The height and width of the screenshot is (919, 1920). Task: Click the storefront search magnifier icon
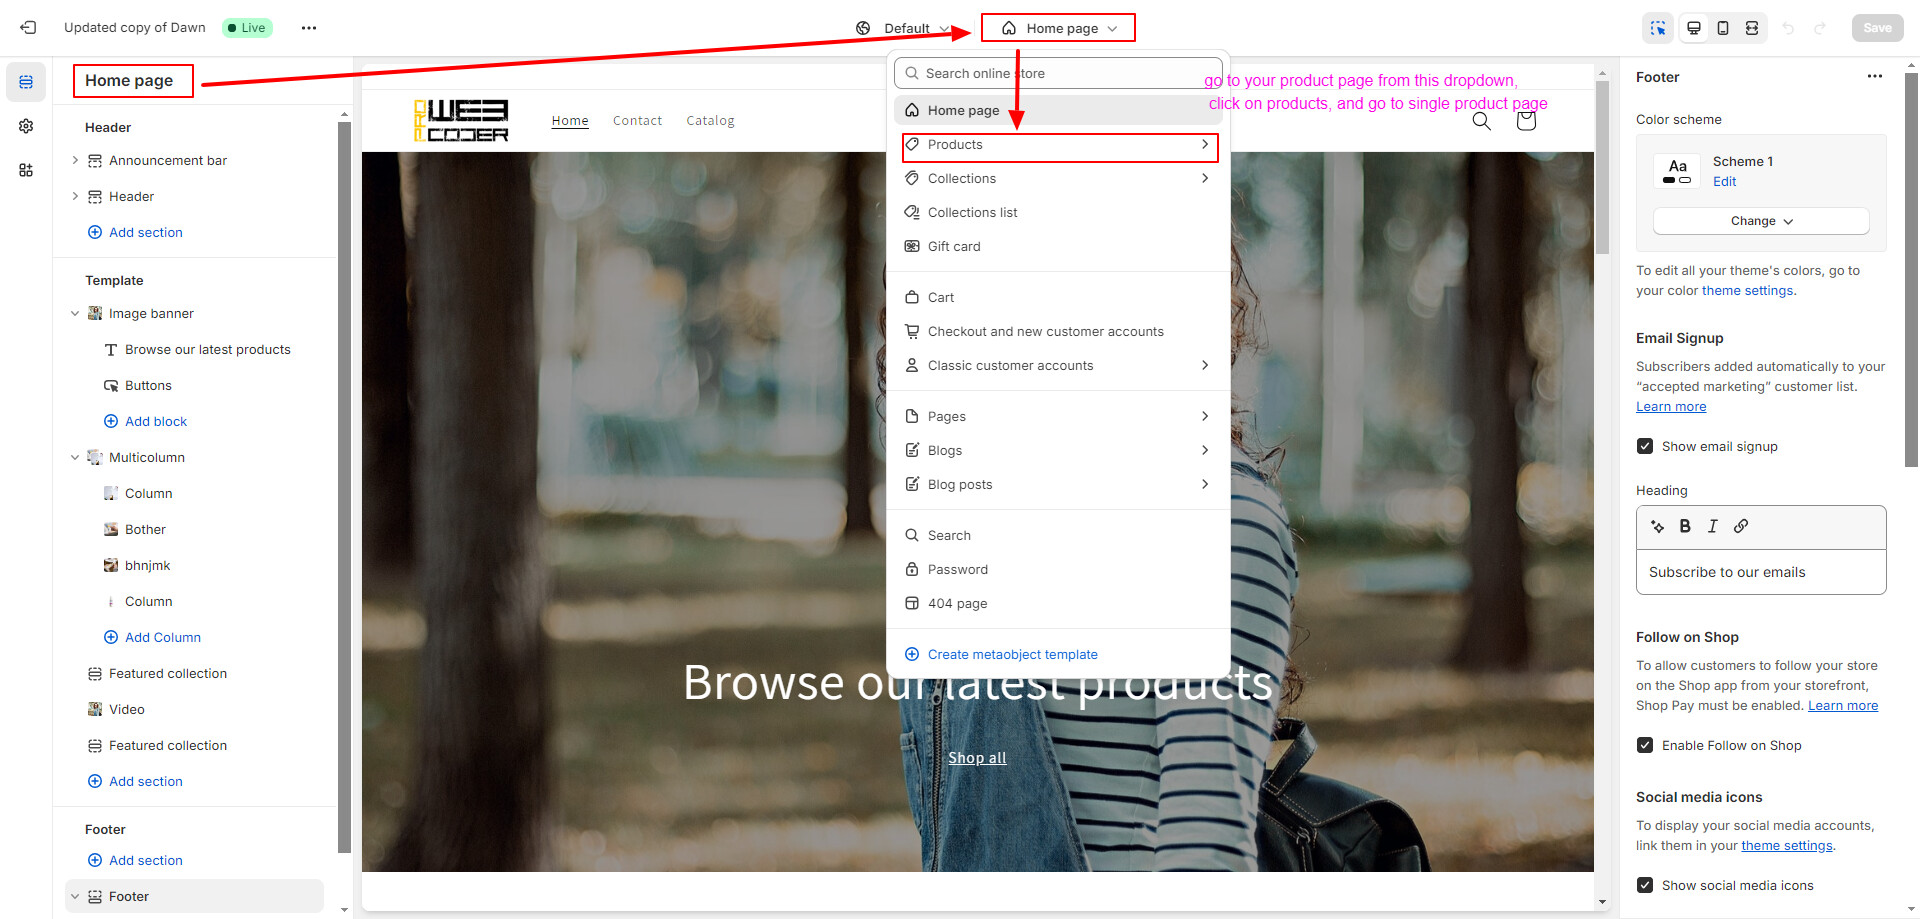tap(1482, 121)
